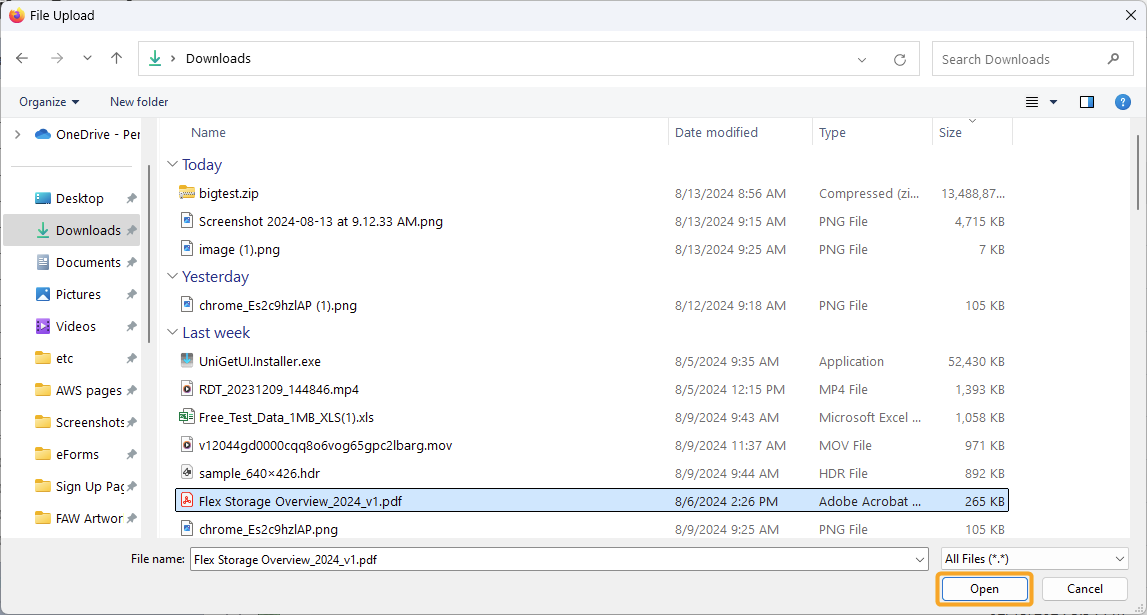Click the Downloads icon in the address bar
Screen dimensions: 1147x615
click(x=156, y=58)
